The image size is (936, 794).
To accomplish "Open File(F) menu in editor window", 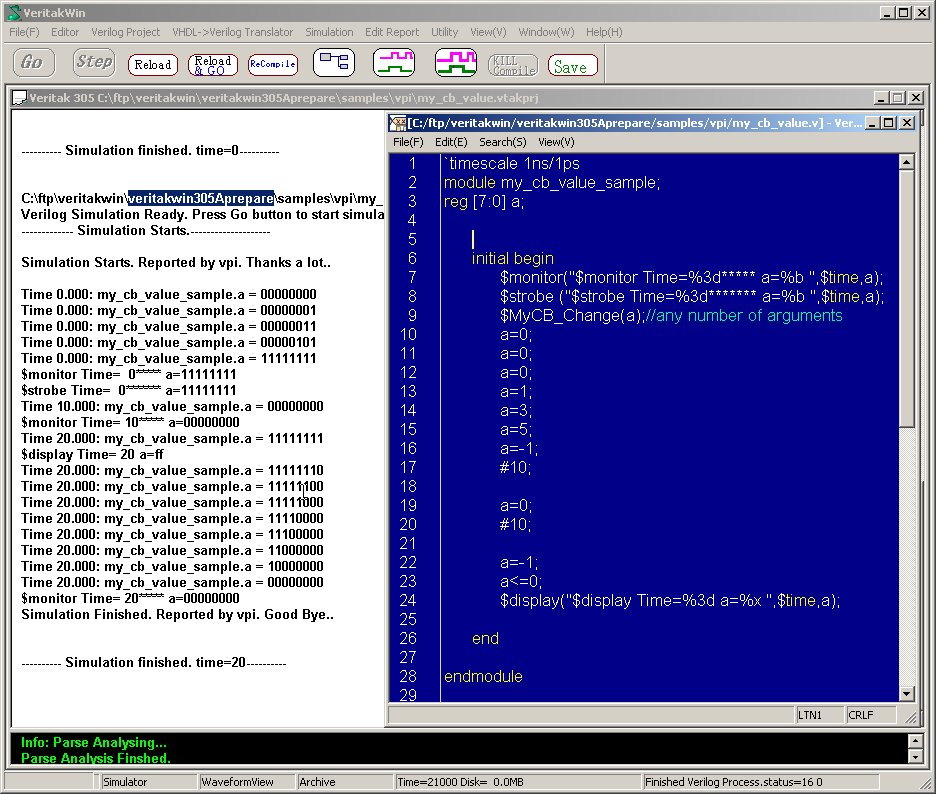I will (x=408, y=142).
